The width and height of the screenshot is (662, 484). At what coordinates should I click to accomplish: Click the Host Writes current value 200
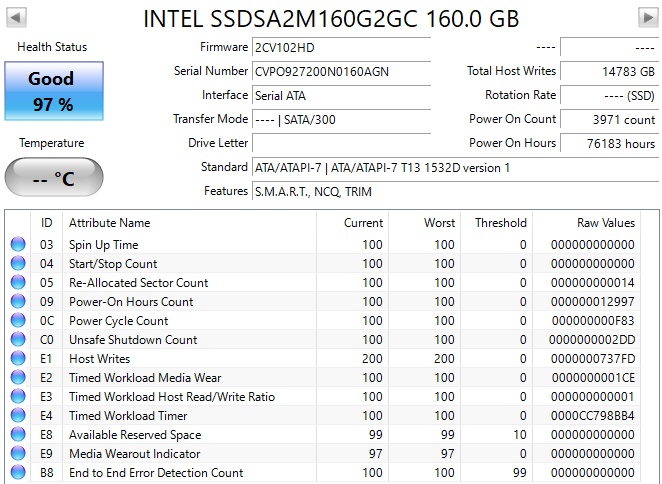click(372, 359)
